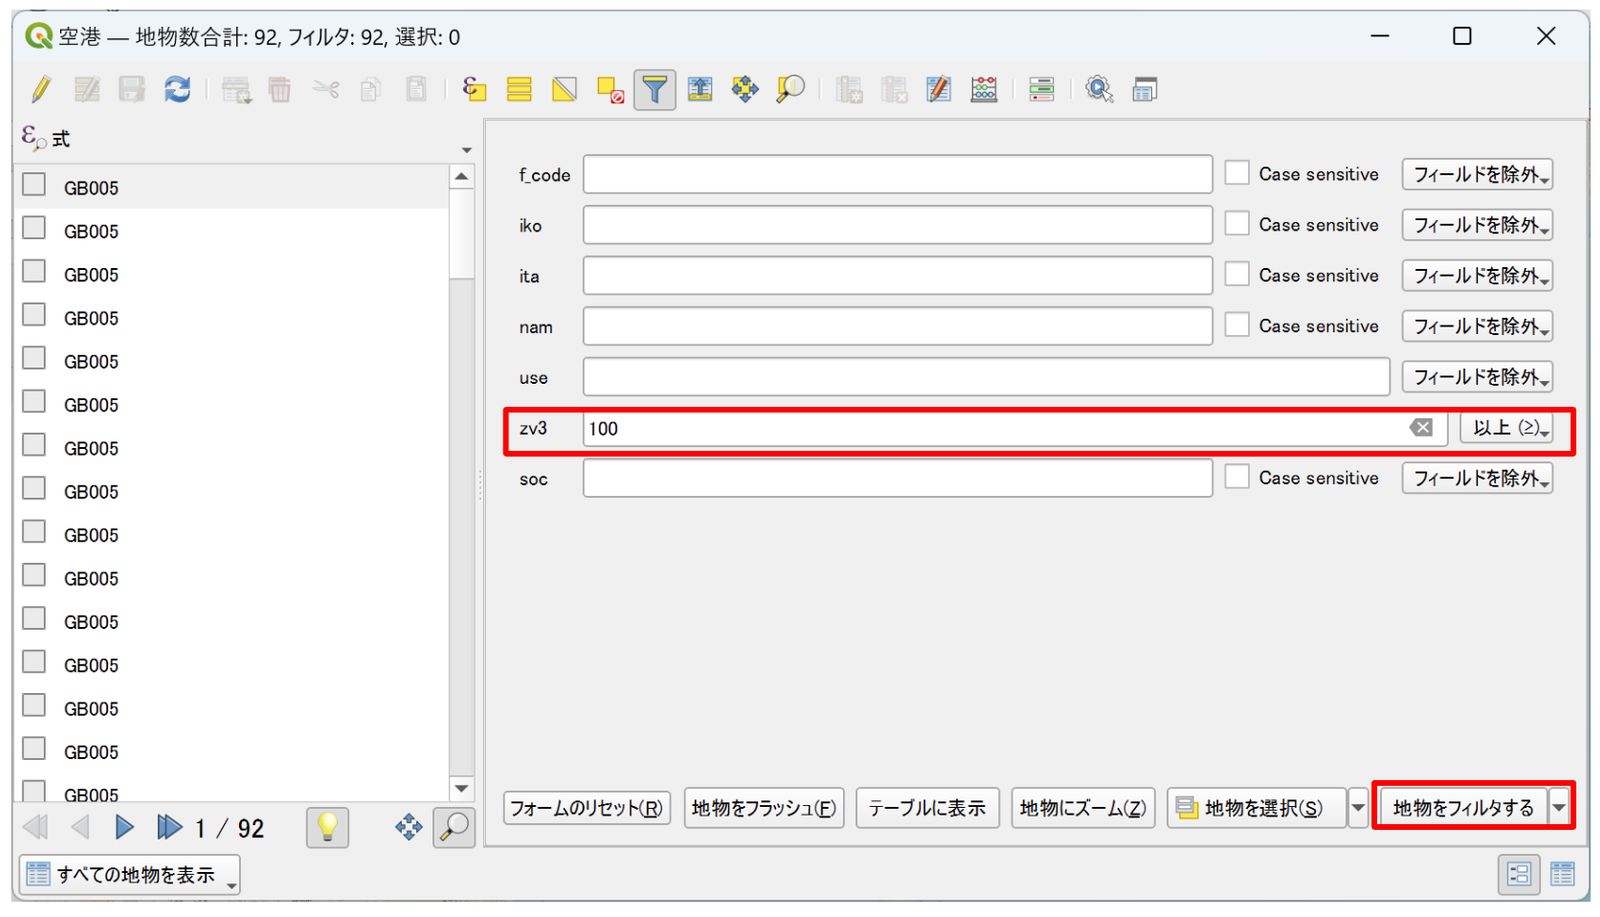Expand the 式 expression list dropdown arrow

[x=466, y=150]
